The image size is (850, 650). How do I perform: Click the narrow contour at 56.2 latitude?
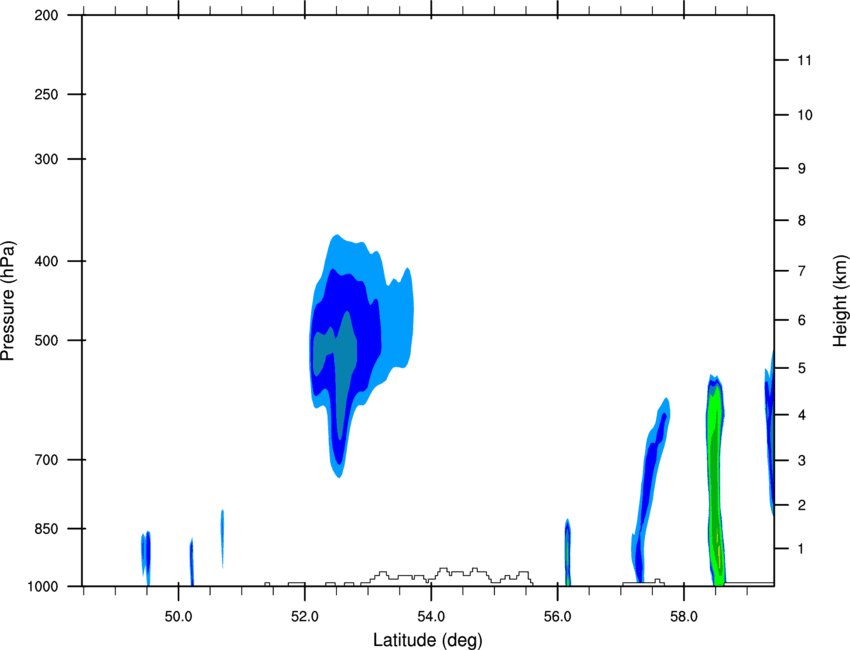click(x=568, y=553)
